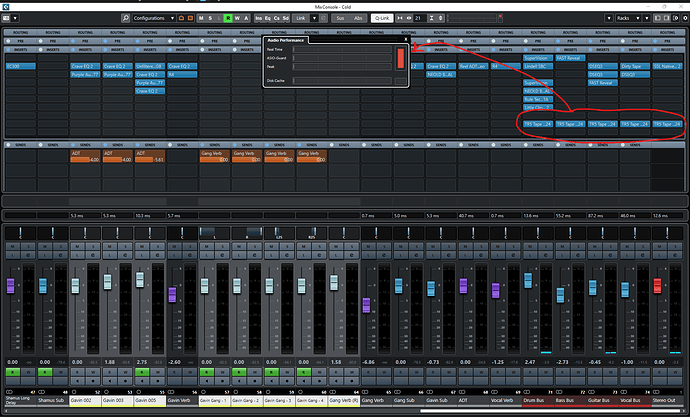Solo the Gavin 003 channel
This screenshot has height=417, width=690.
tap(125, 246)
